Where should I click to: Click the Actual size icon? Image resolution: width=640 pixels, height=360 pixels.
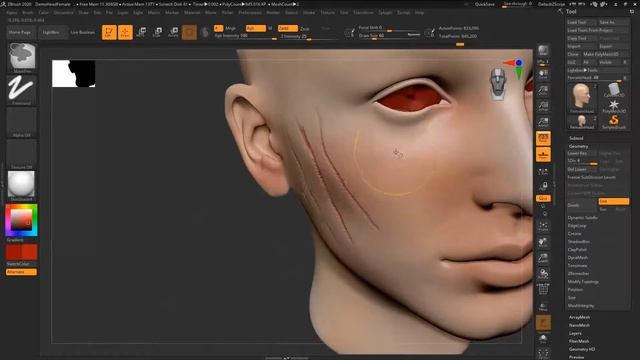click(x=543, y=106)
